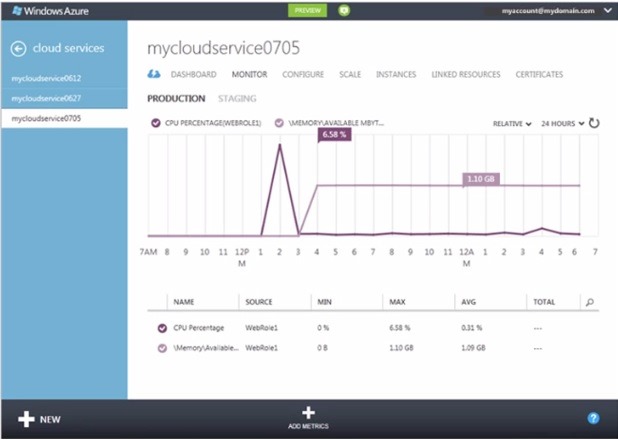618x440 pixels.
Task: Click the CPU Percentage metric name
Action: [x=199, y=328]
